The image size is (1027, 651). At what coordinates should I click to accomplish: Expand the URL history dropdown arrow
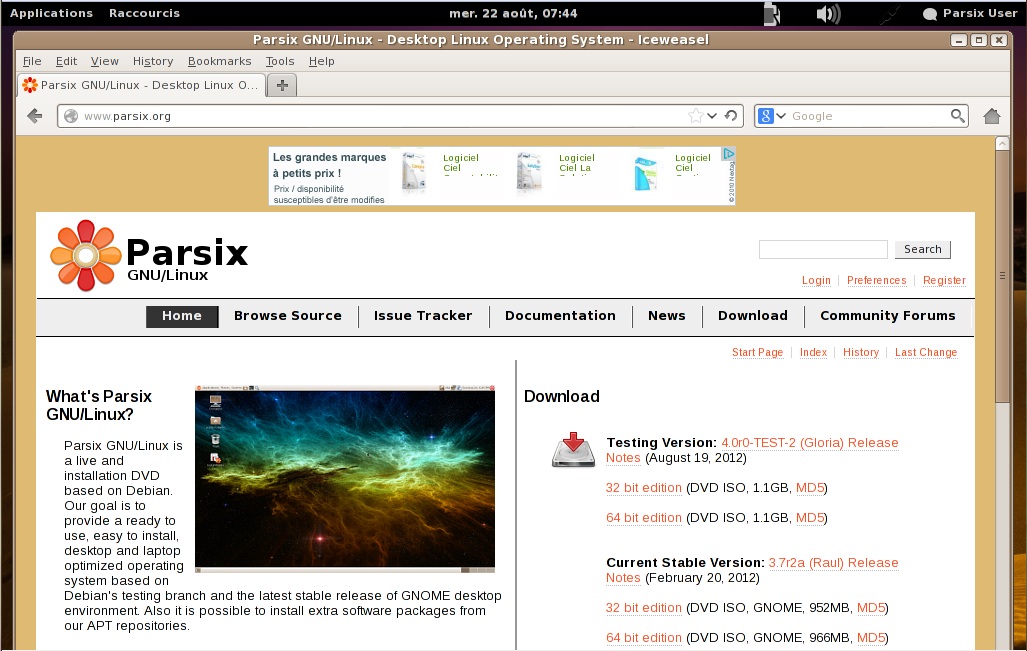pyautogui.click(x=712, y=116)
